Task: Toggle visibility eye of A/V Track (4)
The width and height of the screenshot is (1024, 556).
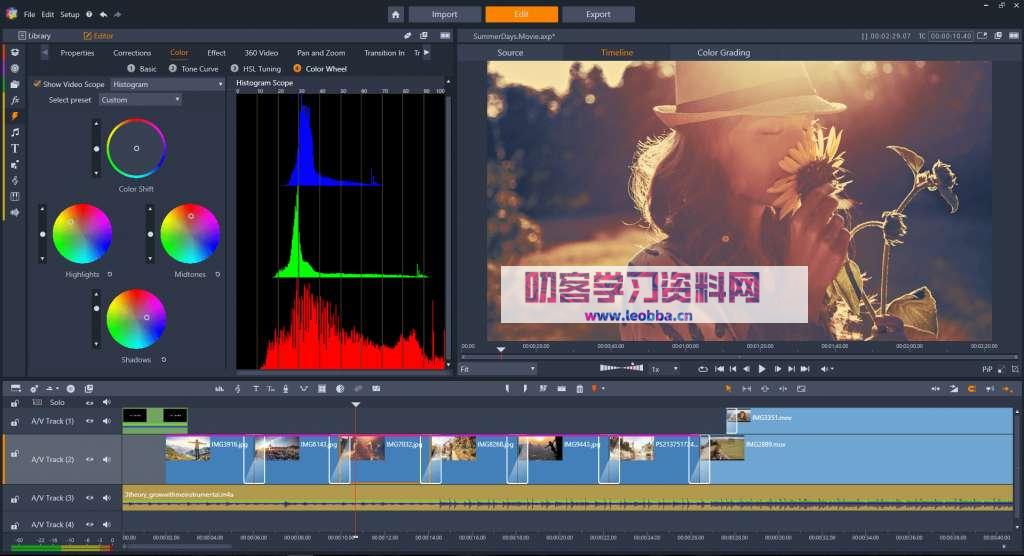Action: pos(89,525)
